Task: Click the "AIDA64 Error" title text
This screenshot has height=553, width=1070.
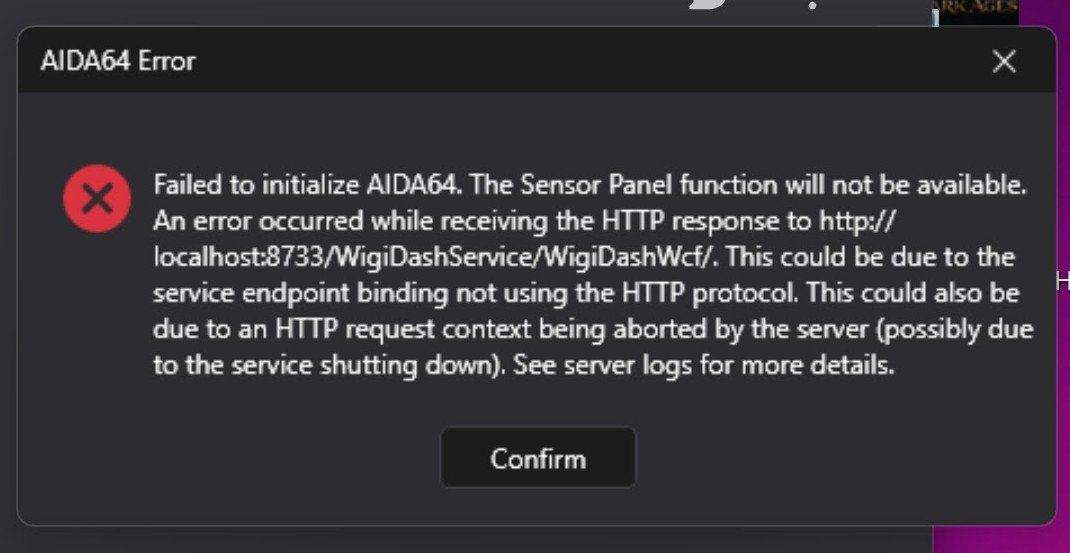Action: [118, 61]
